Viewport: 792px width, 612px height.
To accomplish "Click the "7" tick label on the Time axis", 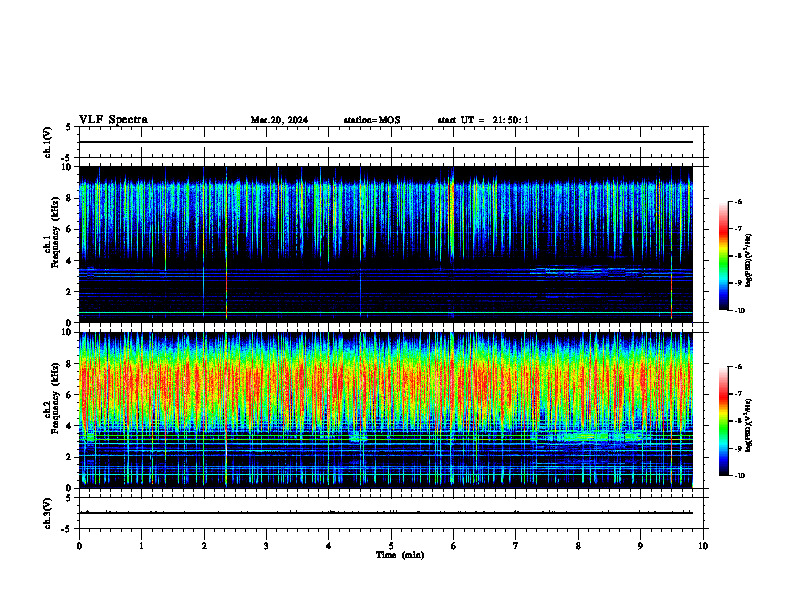I will [516, 546].
